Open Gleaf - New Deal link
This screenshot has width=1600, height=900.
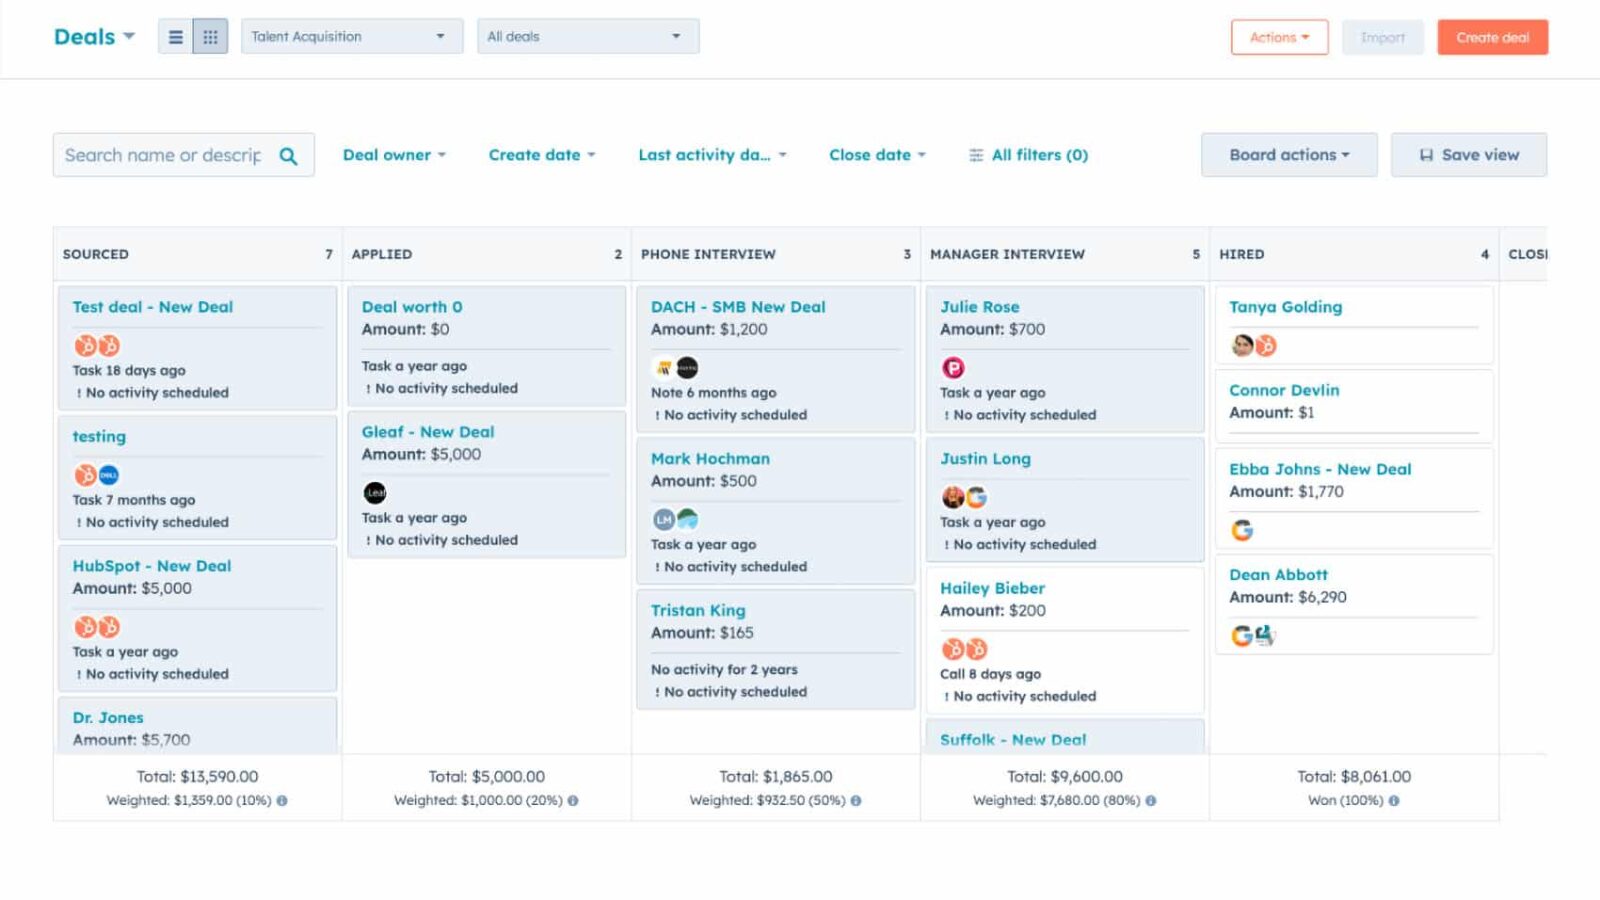pyautogui.click(x=428, y=432)
